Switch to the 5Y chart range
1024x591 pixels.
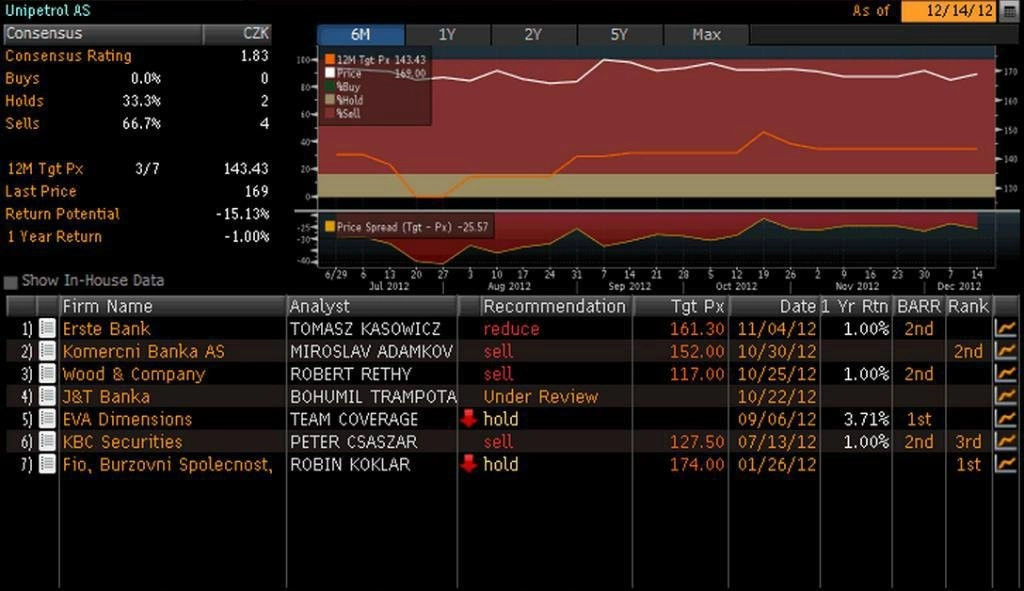click(x=619, y=35)
